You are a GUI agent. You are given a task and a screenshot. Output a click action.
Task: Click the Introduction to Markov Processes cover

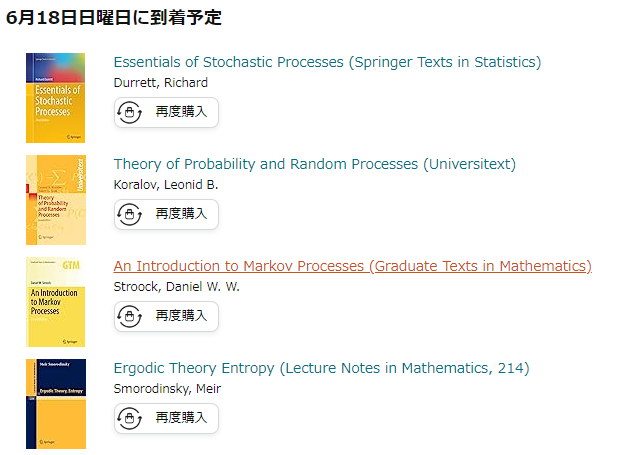56,302
